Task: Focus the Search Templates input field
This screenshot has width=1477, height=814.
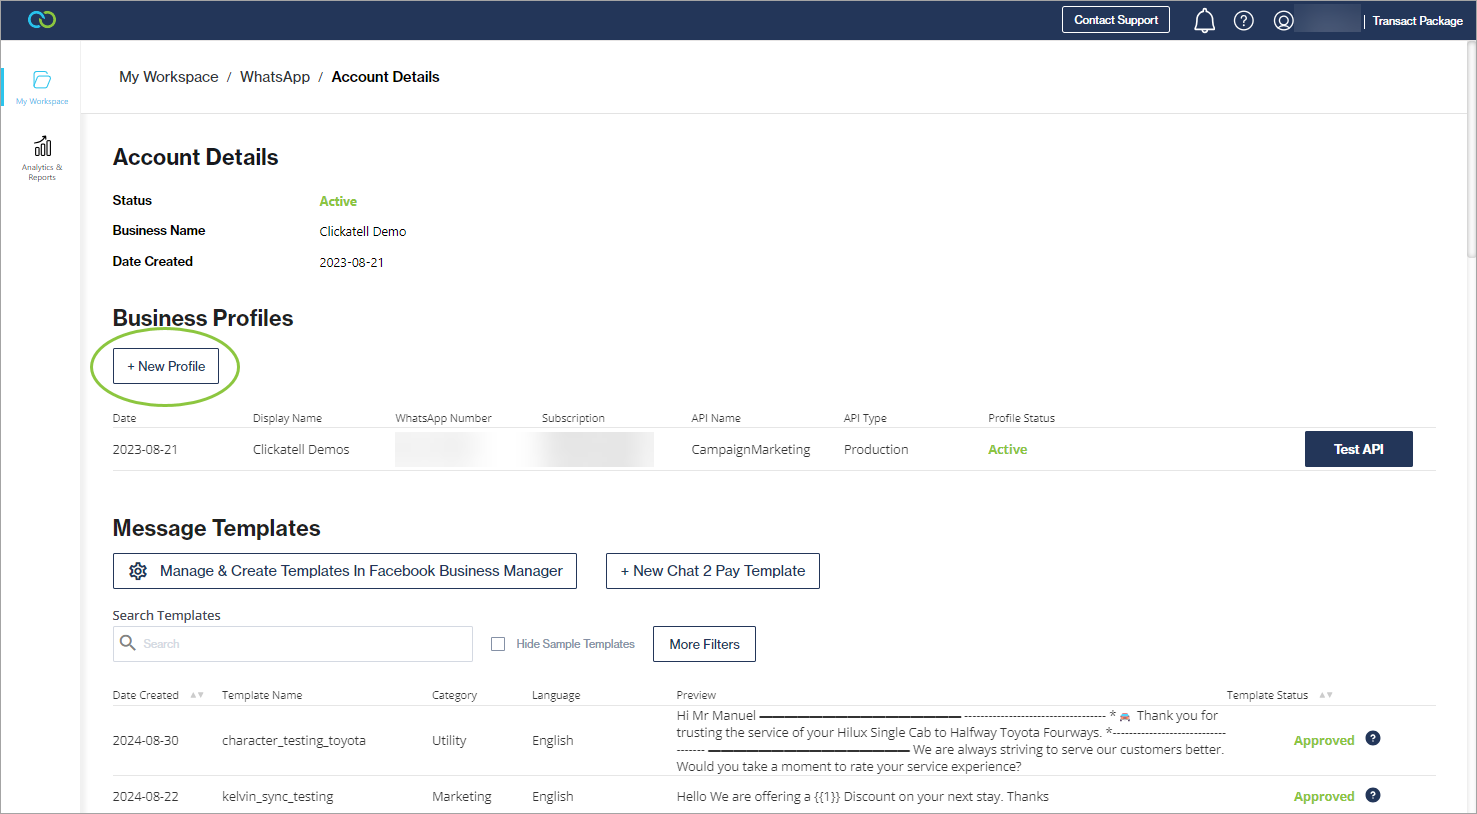Action: (300, 644)
